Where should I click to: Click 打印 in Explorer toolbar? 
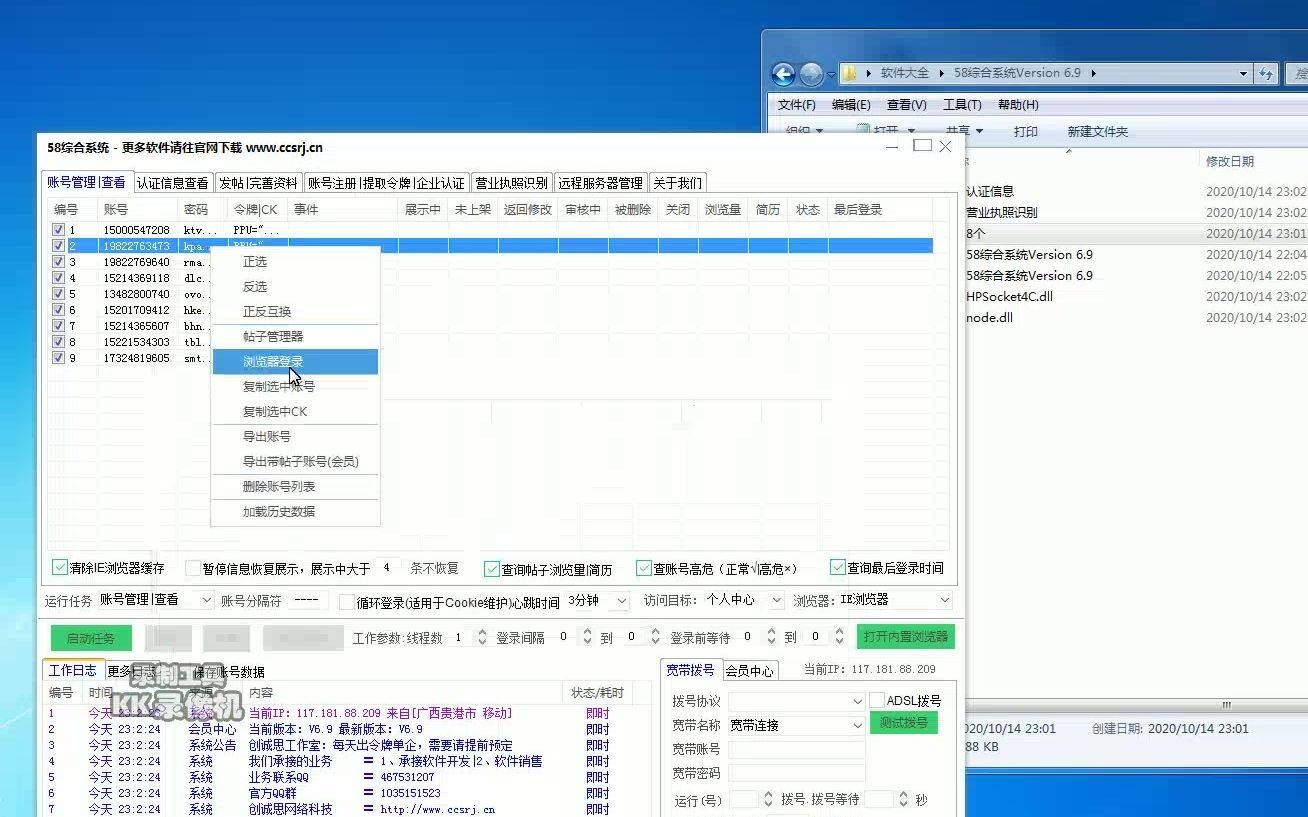coord(1026,131)
